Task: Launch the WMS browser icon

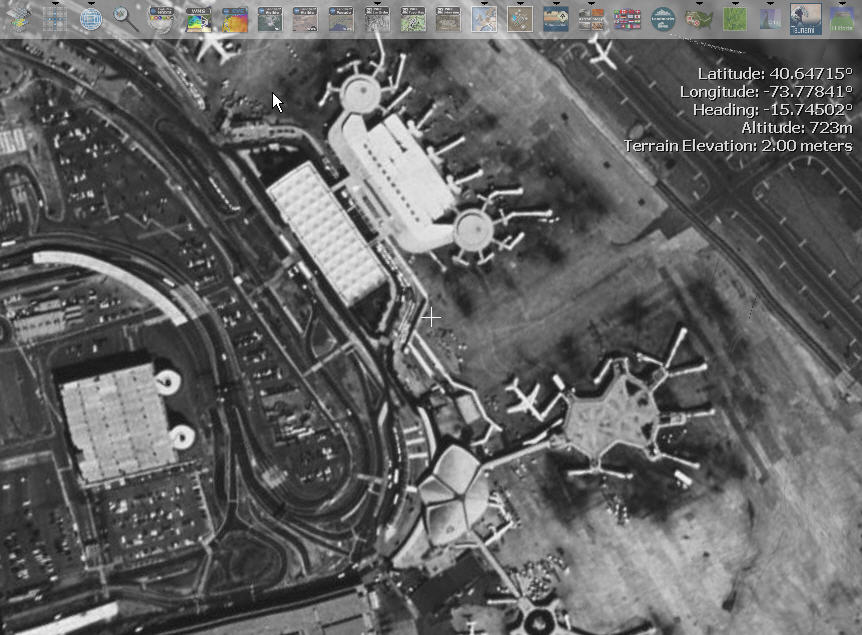Action: click(198, 18)
